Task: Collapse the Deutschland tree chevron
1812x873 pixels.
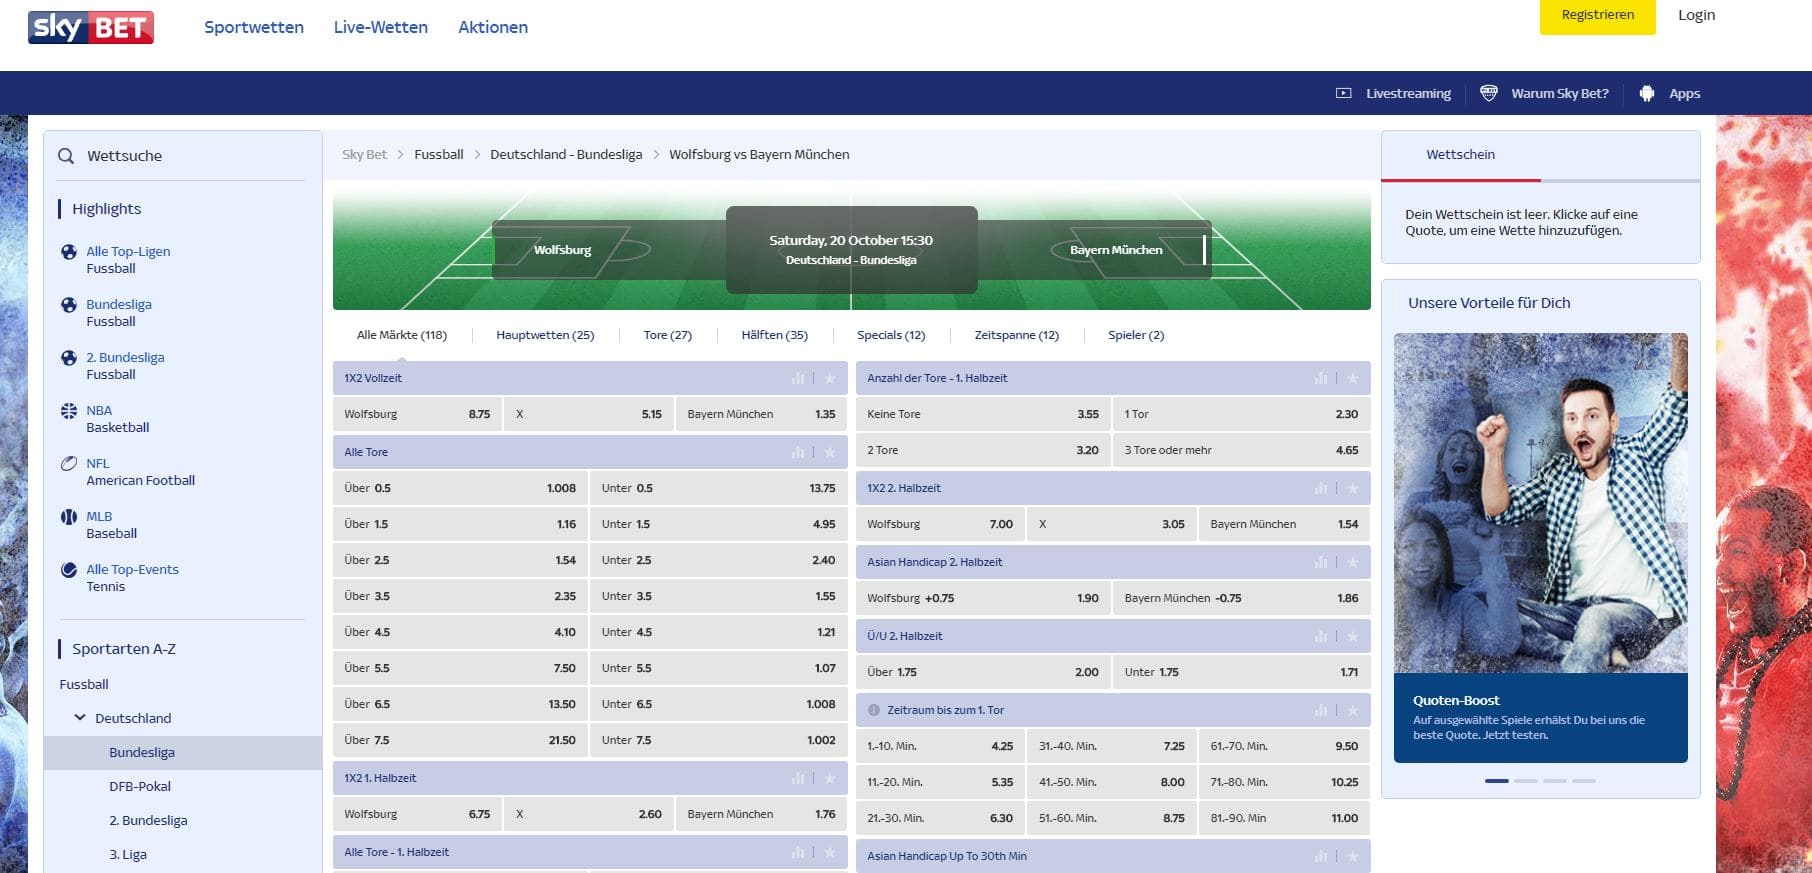Action: [80, 718]
